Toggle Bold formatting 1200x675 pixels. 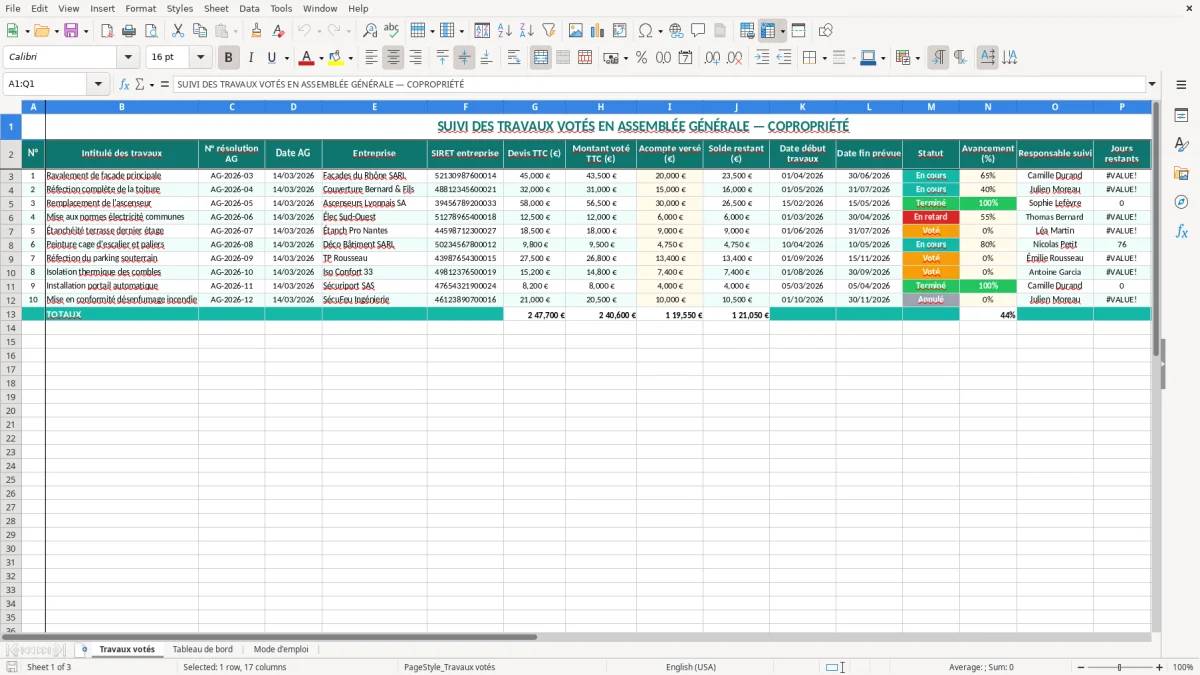point(229,58)
